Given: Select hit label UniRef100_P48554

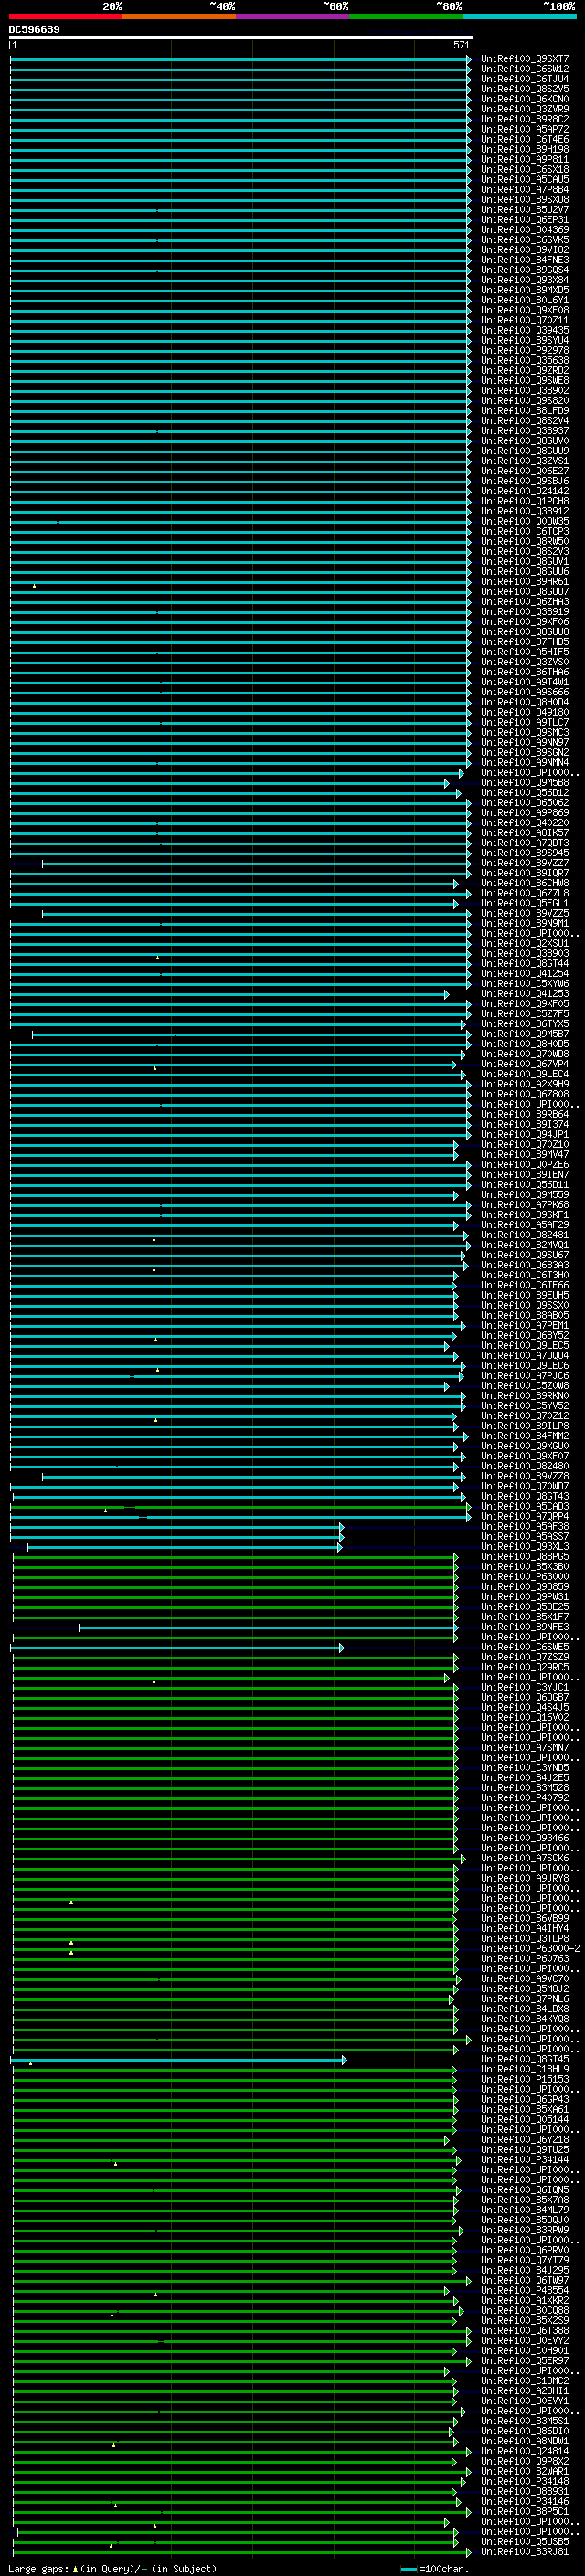Looking at the screenshot, I should tap(525, 2291).
